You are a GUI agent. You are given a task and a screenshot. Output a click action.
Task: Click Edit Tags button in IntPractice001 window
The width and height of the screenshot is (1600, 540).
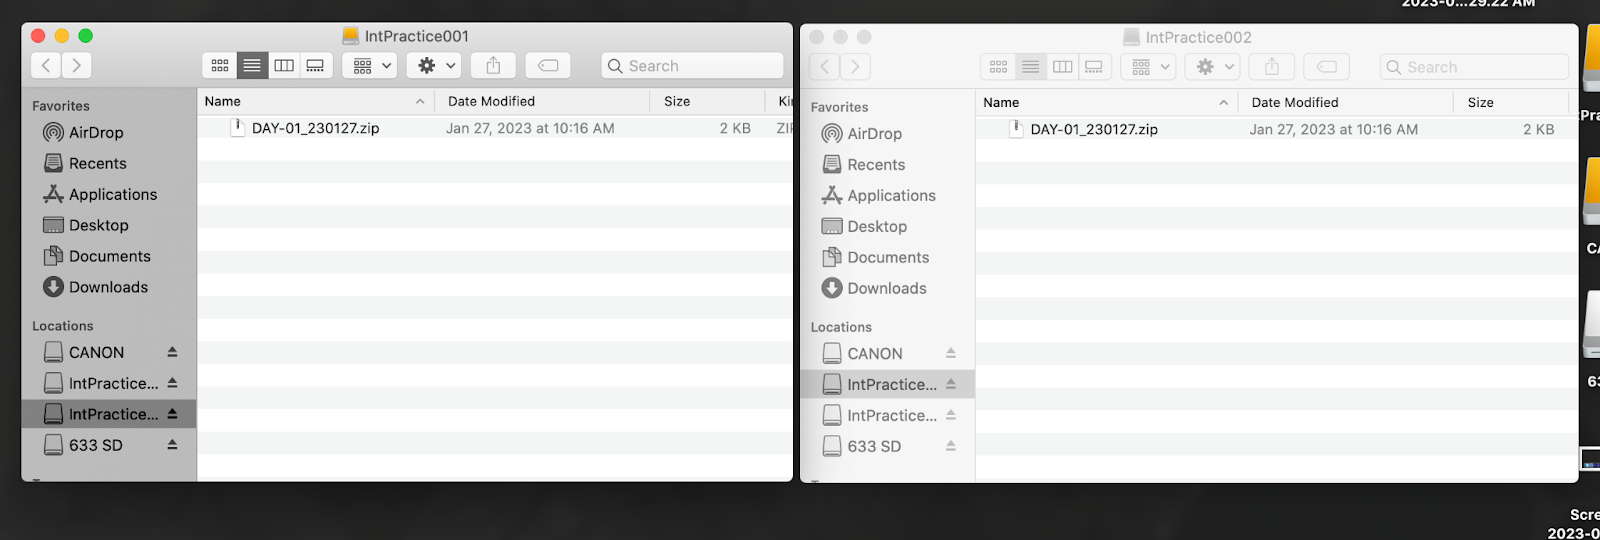coord(548,66)
